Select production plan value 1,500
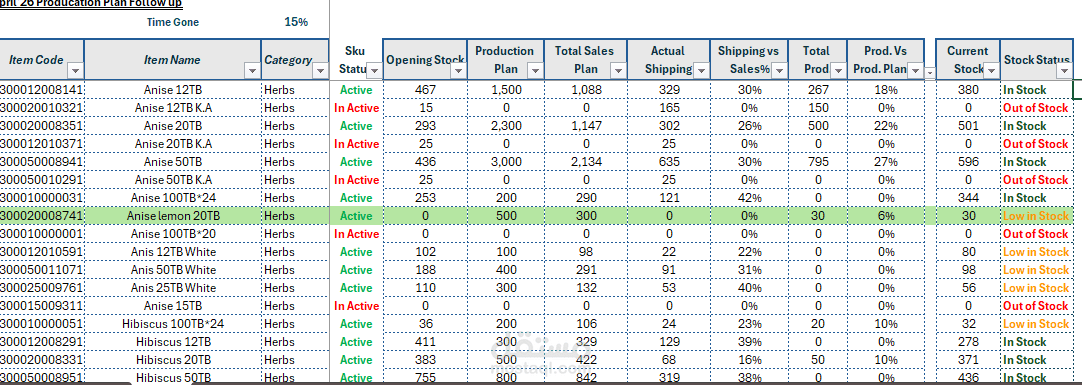1082x385 pixels. pyautogui.click(x=506, y=90)
